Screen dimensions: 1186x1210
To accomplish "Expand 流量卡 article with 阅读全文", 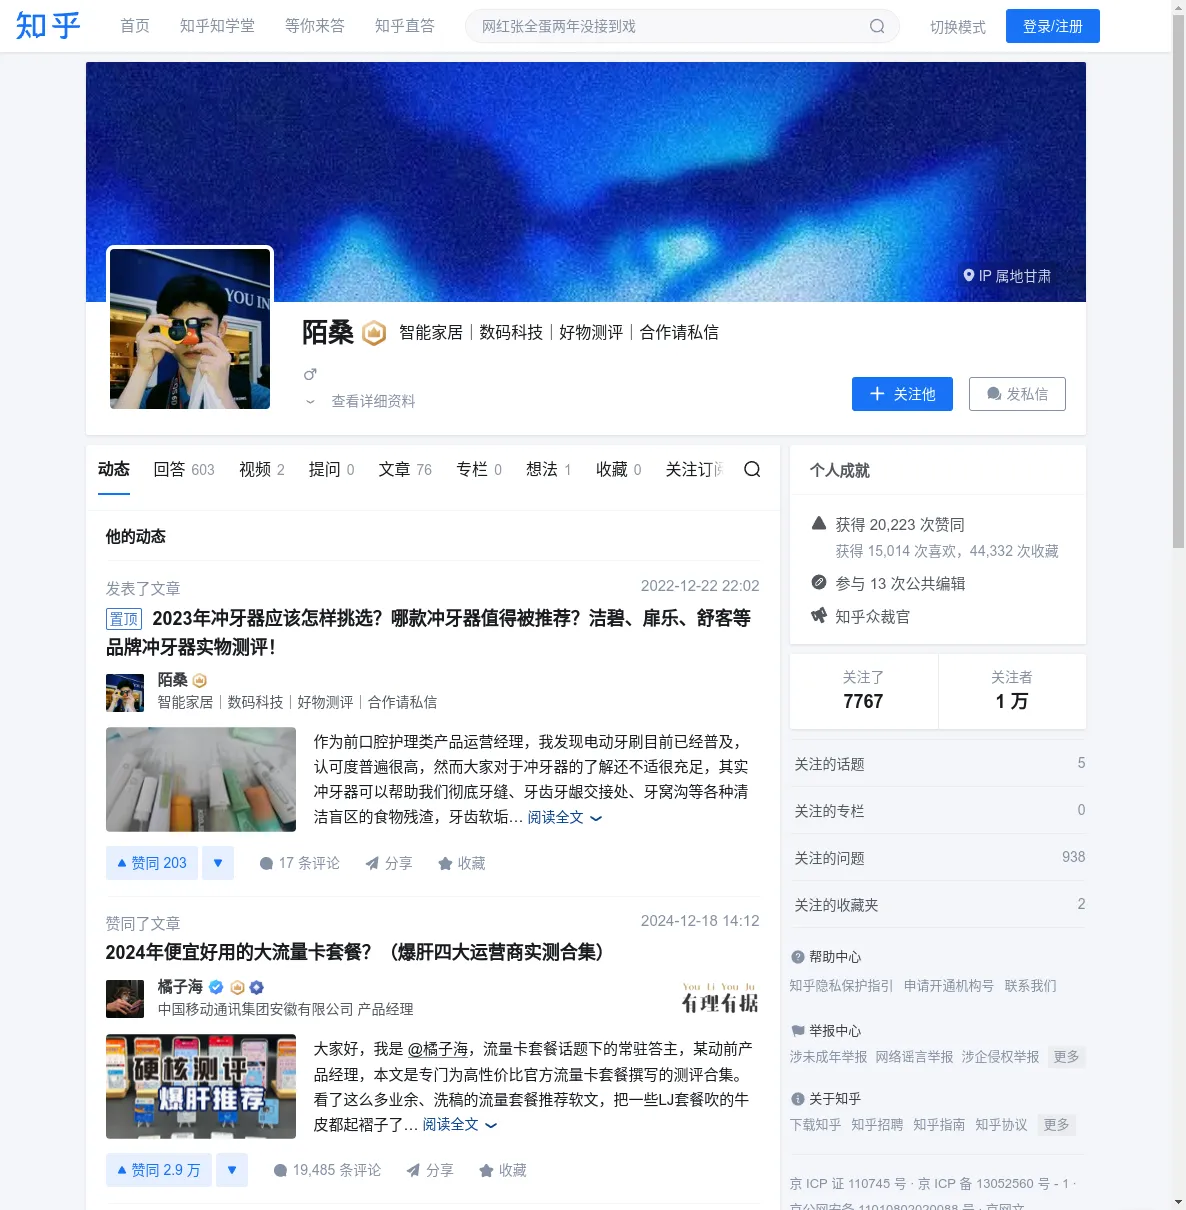I will [460, 1124].
